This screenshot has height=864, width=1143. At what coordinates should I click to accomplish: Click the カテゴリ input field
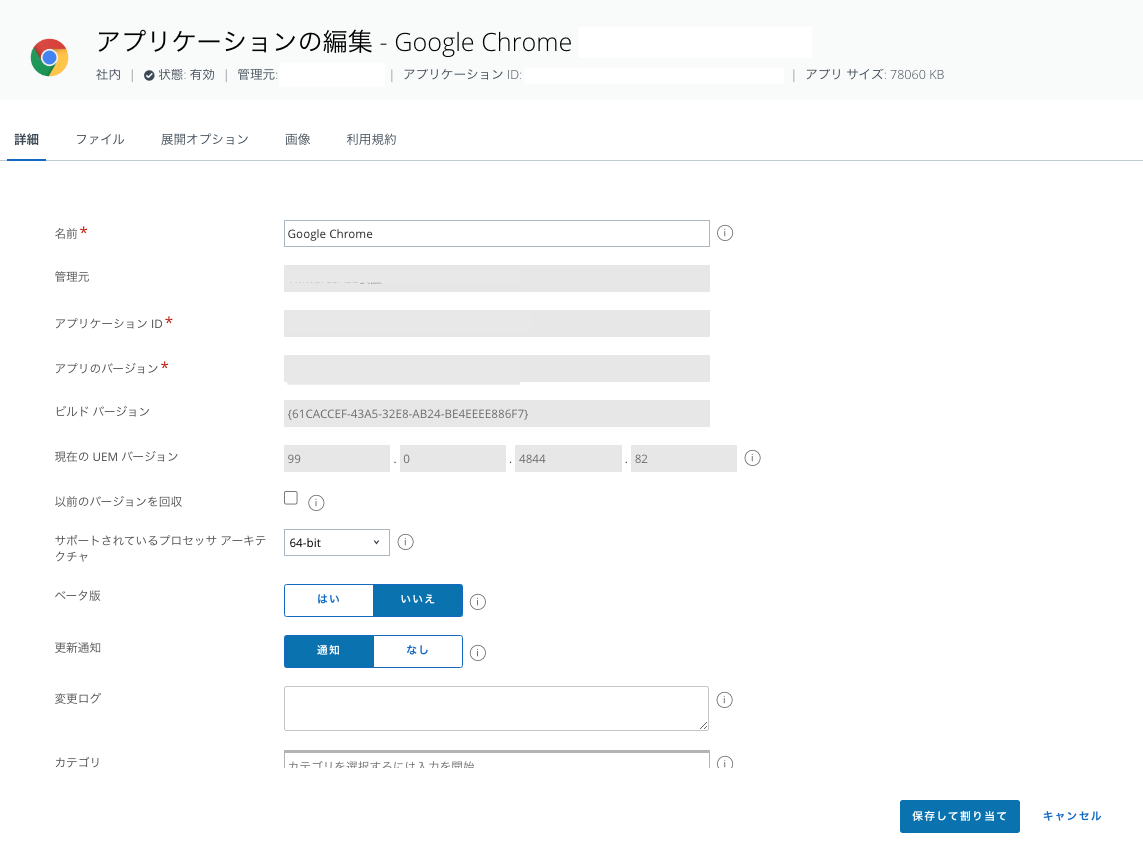tap(496, 760)
